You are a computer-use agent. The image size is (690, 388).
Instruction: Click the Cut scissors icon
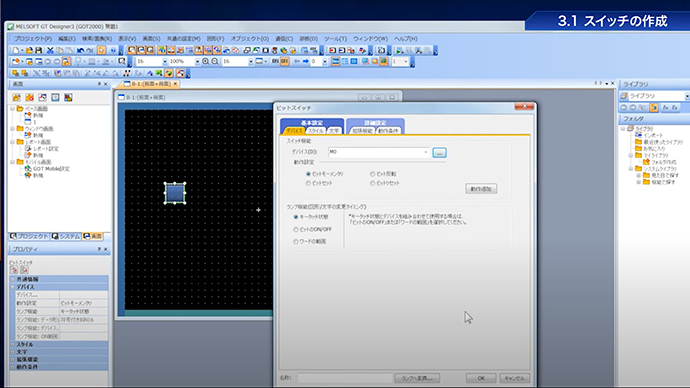click(x=50, y=51)
